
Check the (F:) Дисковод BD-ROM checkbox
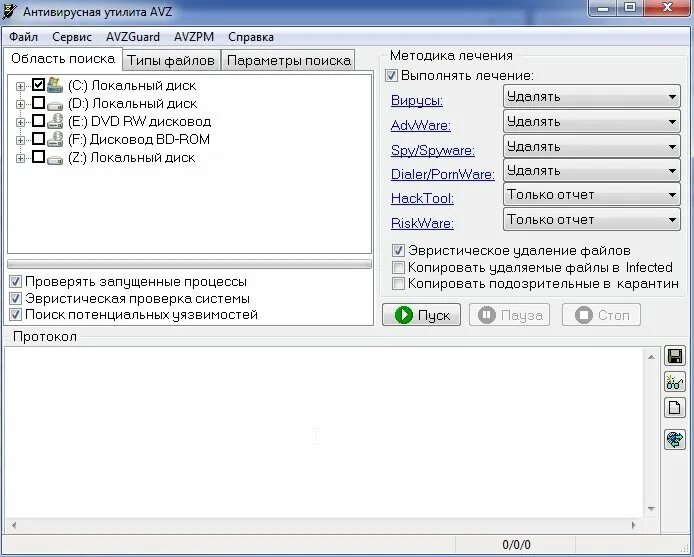coord(39,139)
